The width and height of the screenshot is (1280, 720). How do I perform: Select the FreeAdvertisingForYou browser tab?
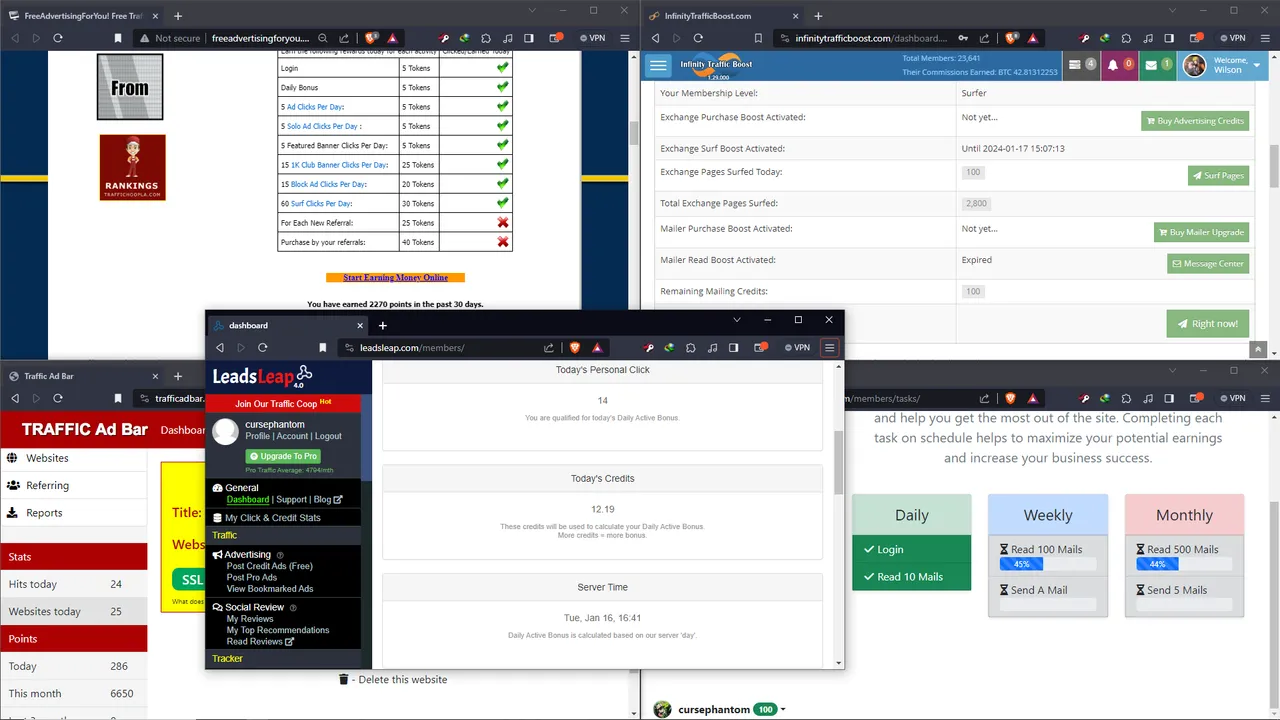(82, 16)
